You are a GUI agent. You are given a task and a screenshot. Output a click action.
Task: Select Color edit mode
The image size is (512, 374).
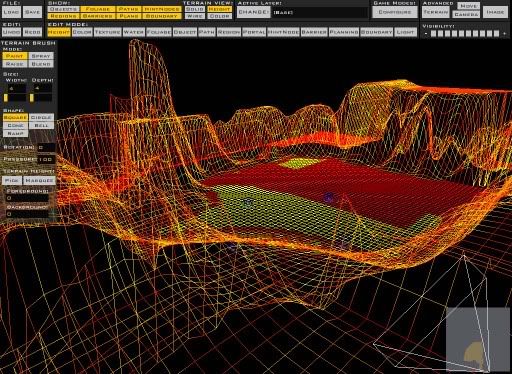[x=82, y=32]
